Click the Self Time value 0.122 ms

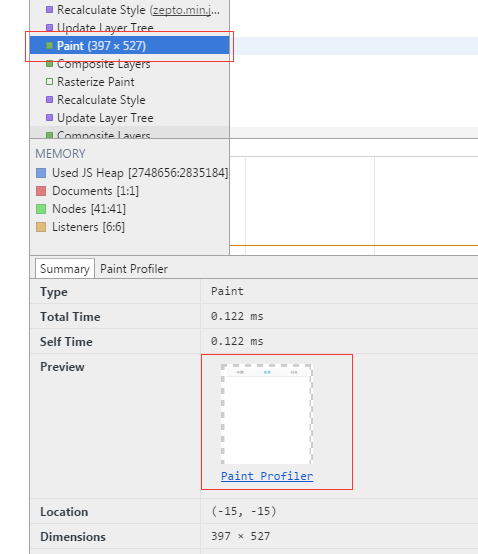pyautogui.click(x=237, y=341)
